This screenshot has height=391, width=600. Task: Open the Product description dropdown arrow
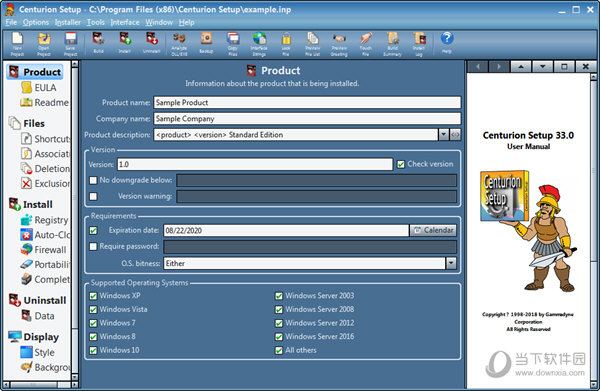[x=443, y=135]
